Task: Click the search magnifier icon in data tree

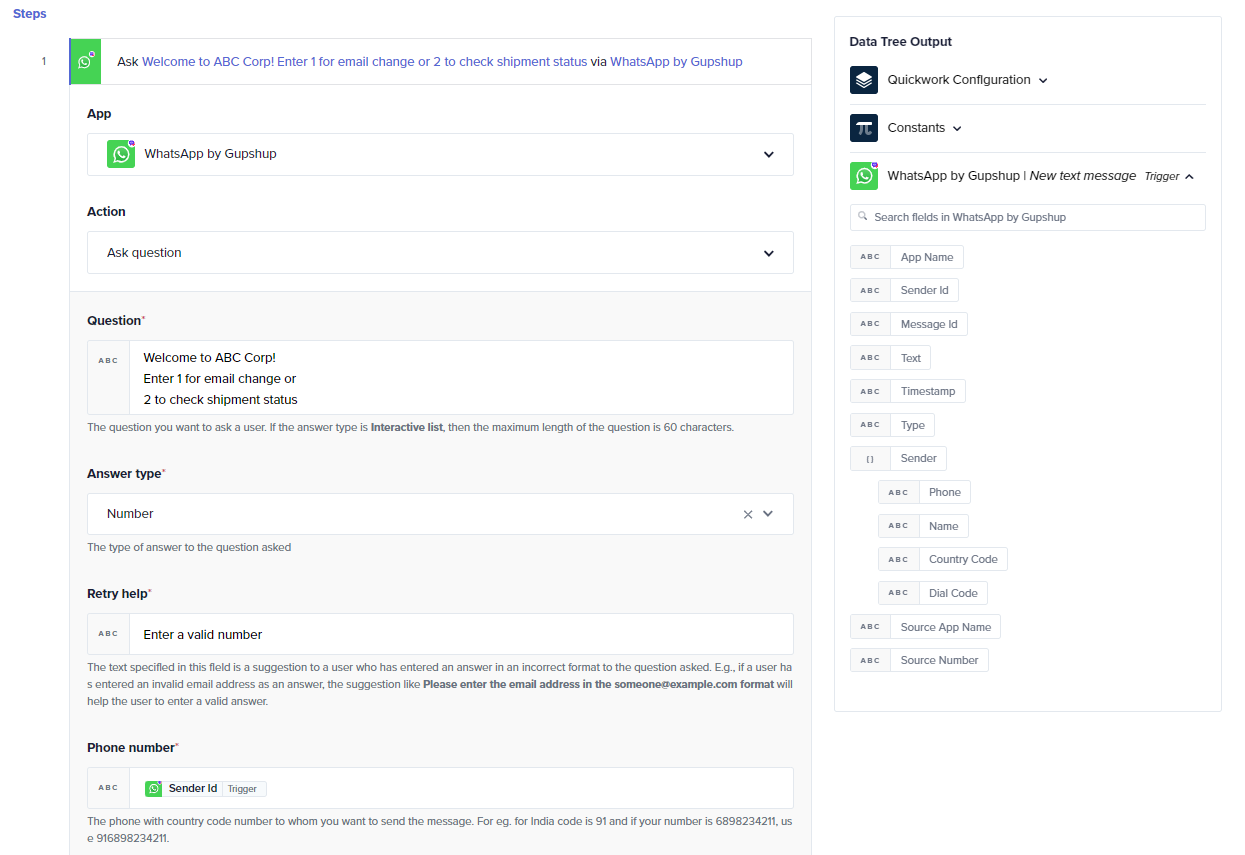Action: click(x=863, y=216)
